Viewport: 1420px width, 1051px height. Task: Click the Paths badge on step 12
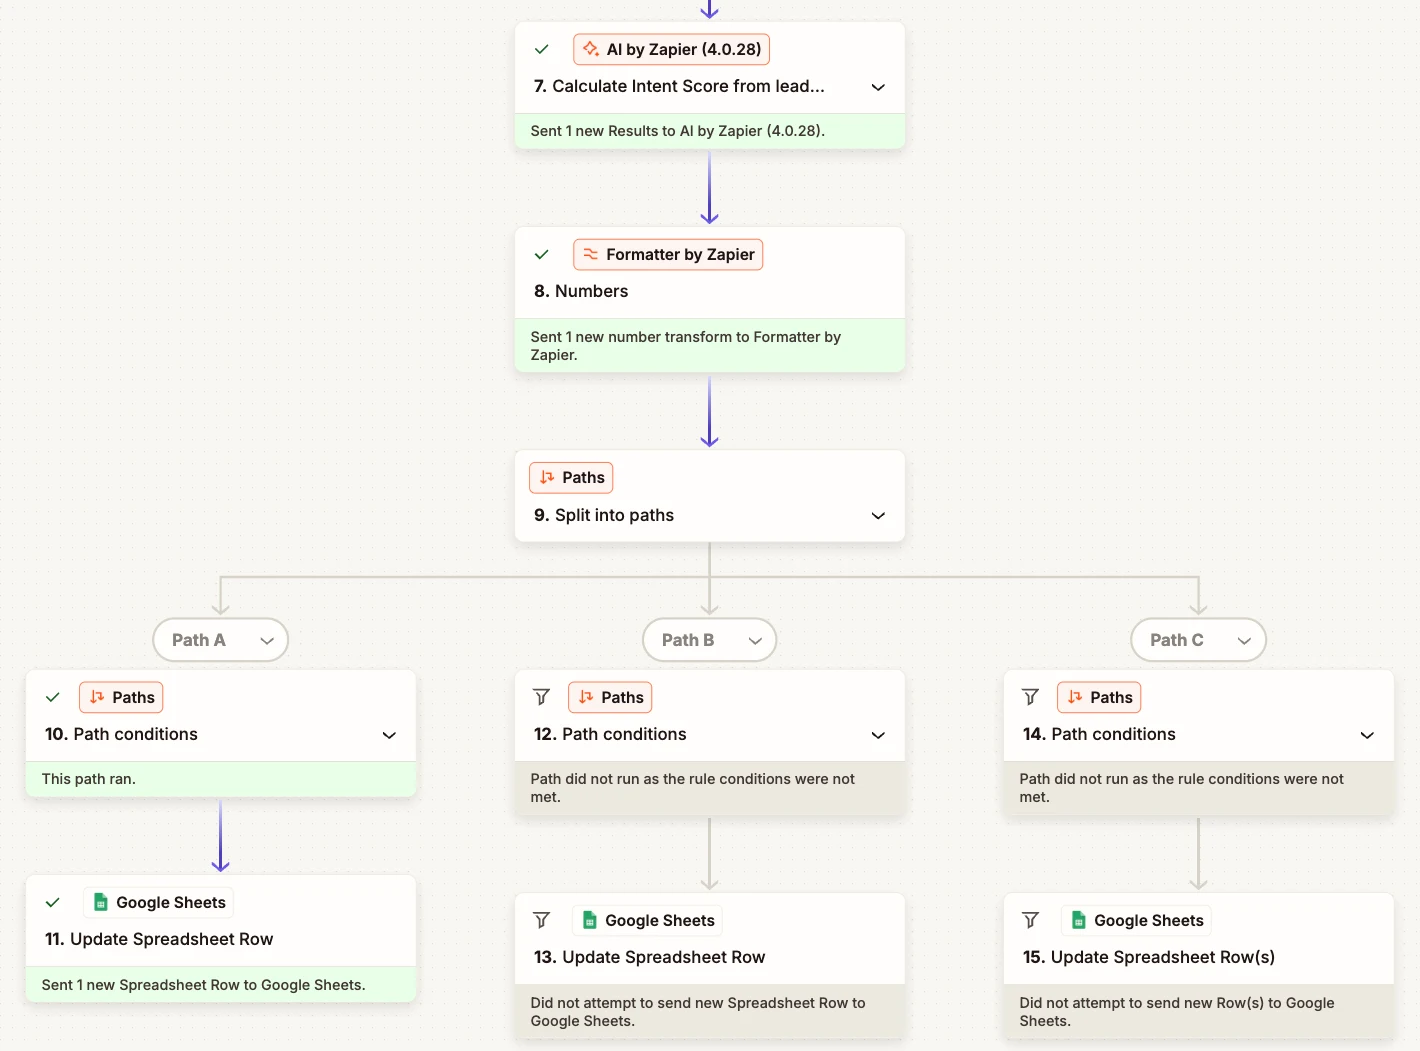[x=610, y=697]
